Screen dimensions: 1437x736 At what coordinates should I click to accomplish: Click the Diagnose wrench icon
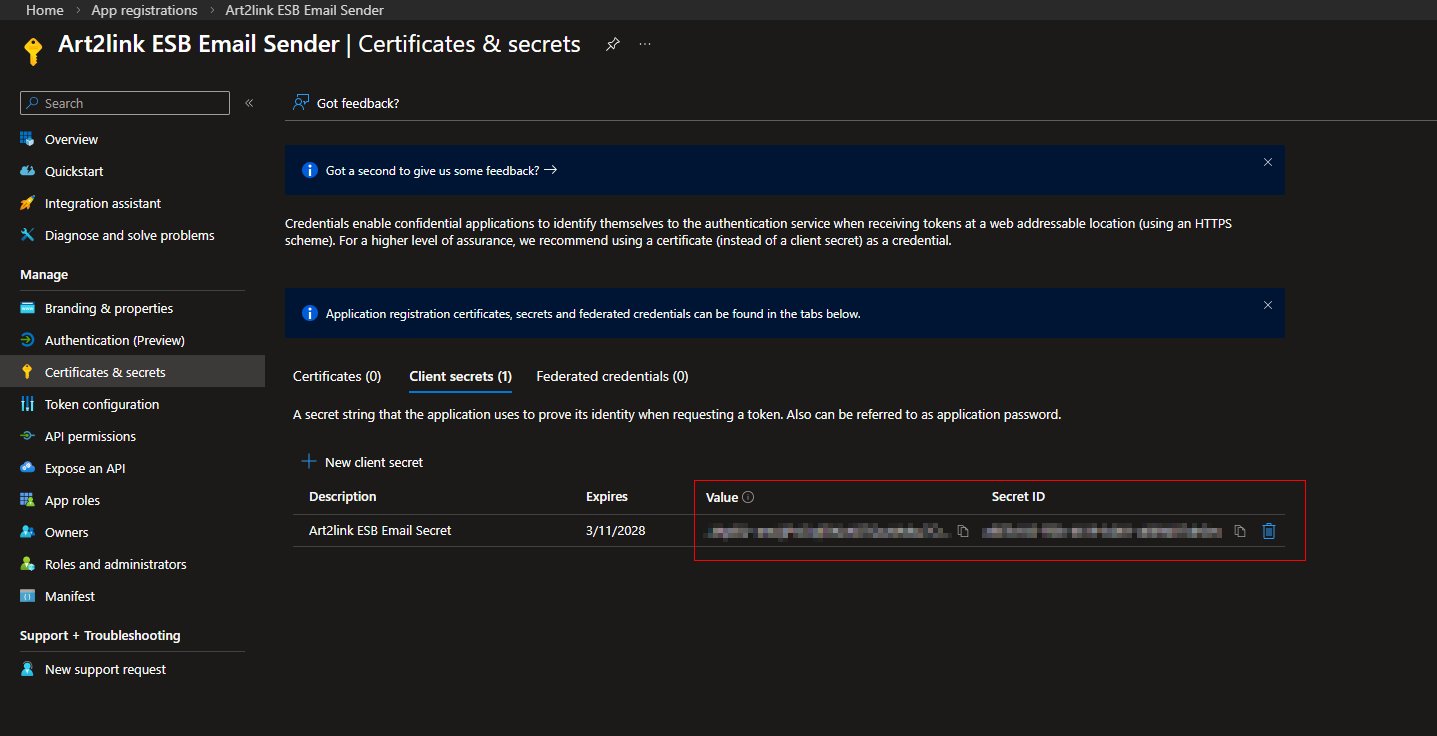point(27,235)
